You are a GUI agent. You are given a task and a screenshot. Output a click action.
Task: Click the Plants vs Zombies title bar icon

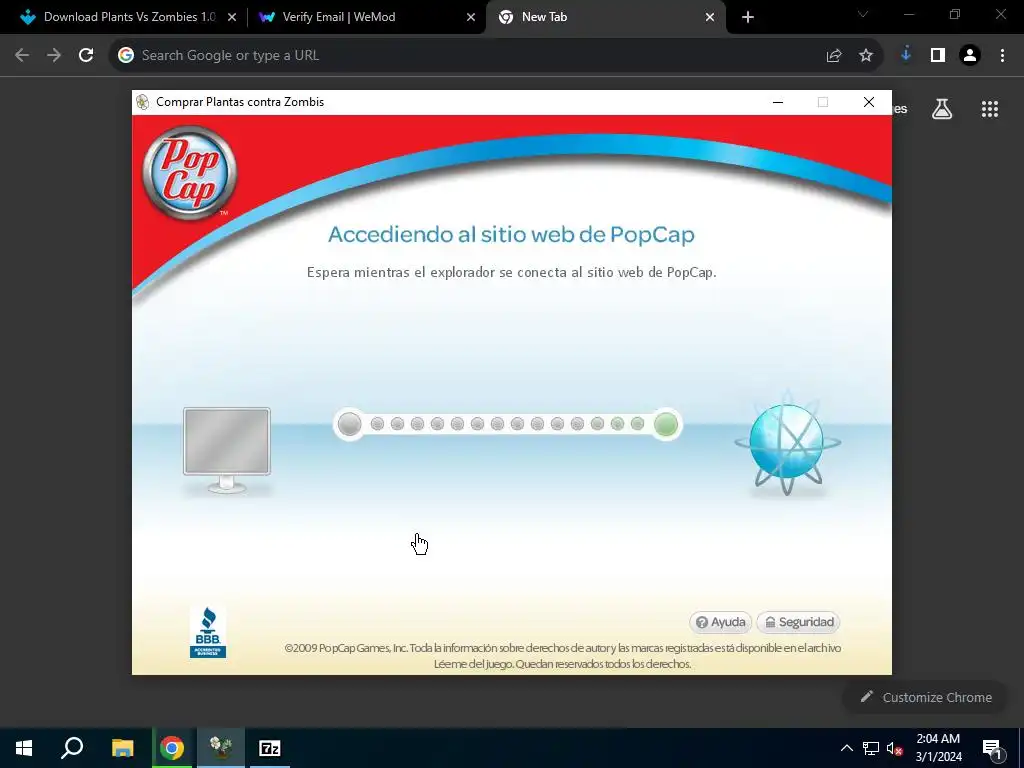pos(142,102)
